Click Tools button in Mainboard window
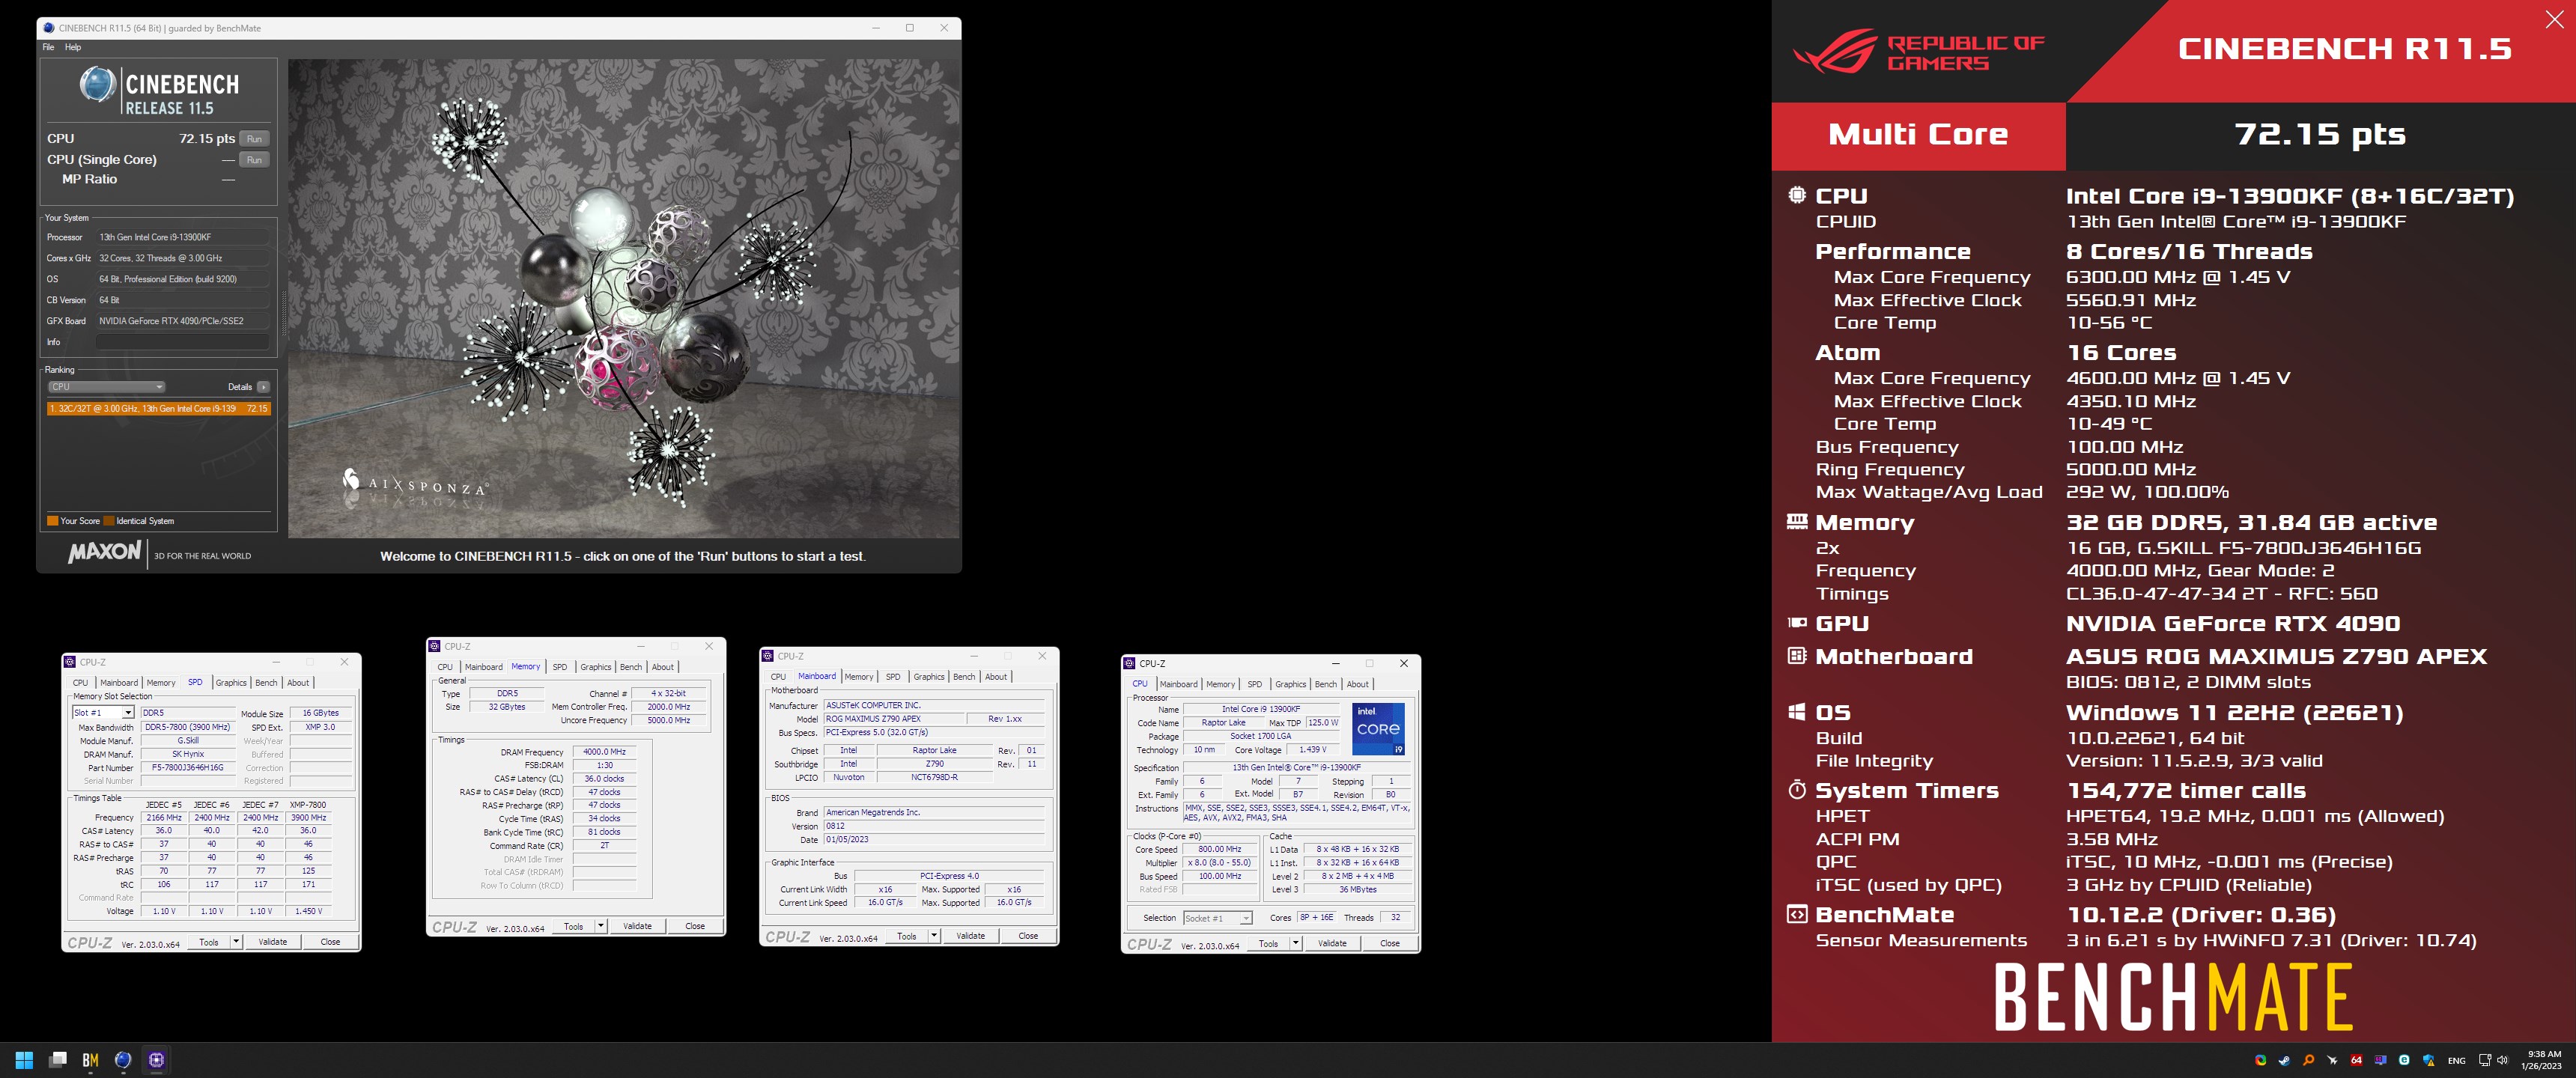The image size is (2576, 1078). (906, 936)
